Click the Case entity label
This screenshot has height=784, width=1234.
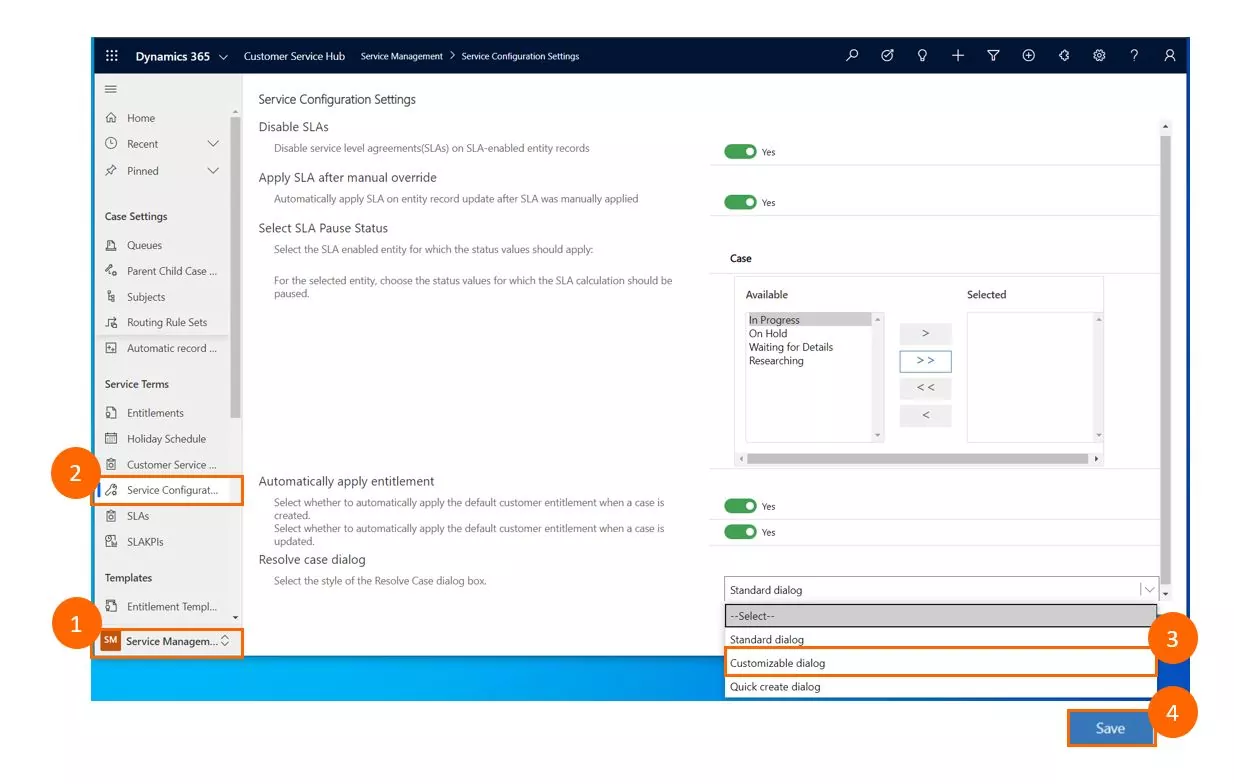pyautogui.click(x=741, y=258)
